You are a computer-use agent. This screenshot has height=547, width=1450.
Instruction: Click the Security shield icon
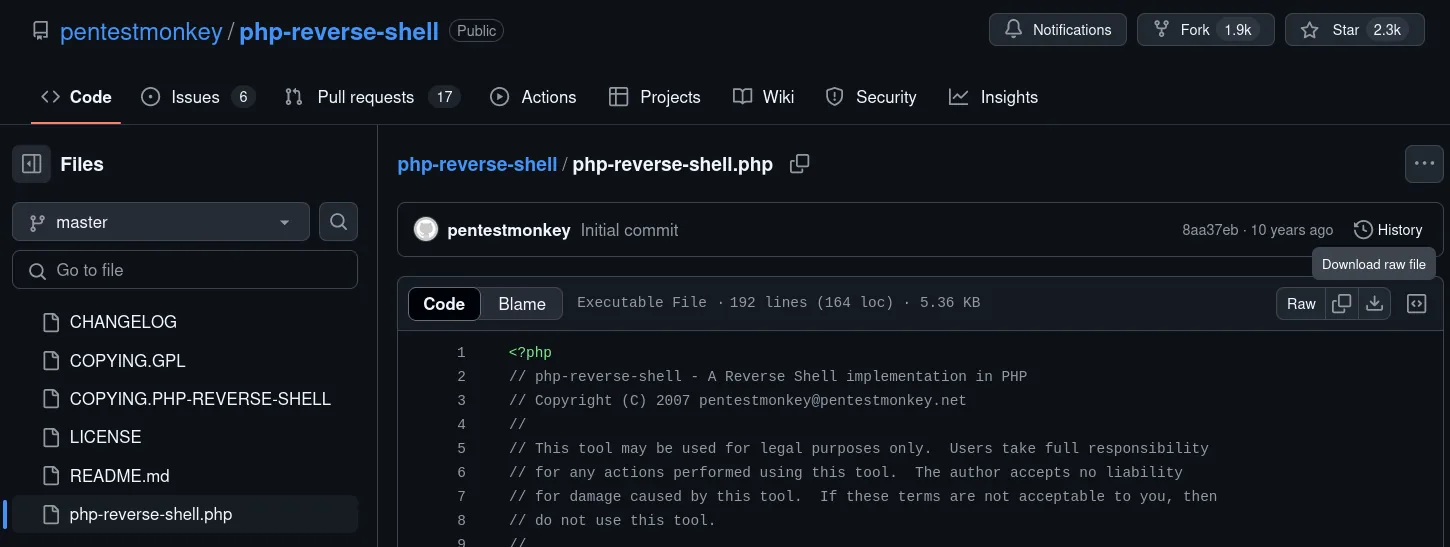[835, 97]
